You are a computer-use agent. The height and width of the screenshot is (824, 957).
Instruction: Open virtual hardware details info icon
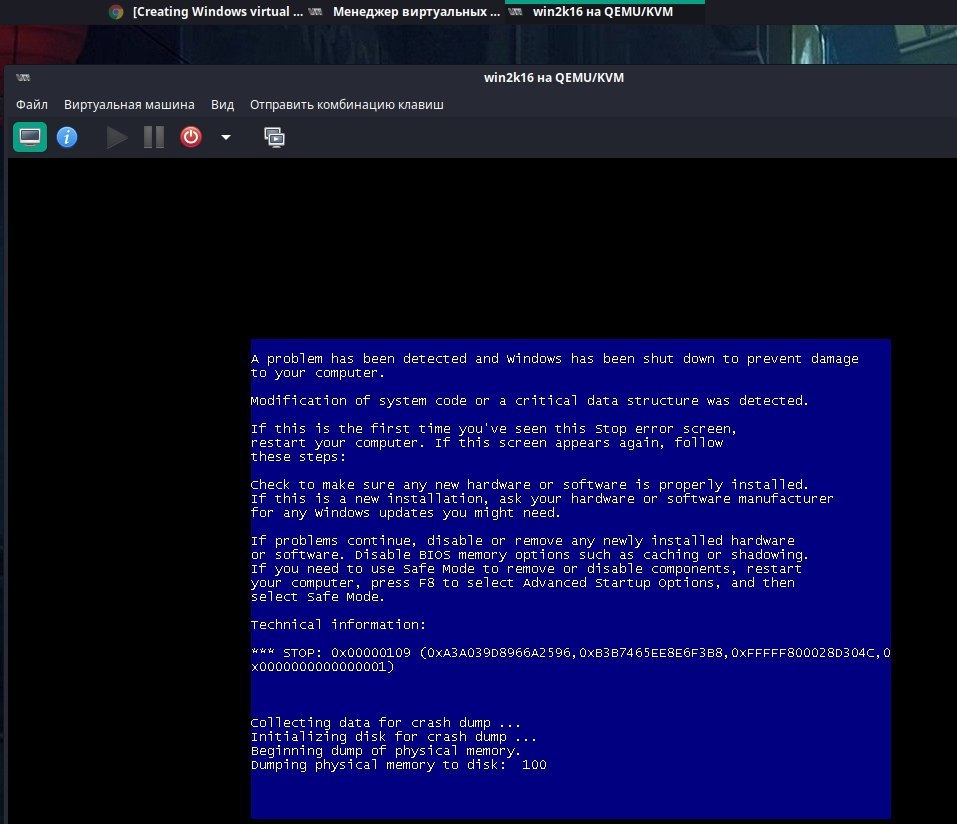(67, 137)
